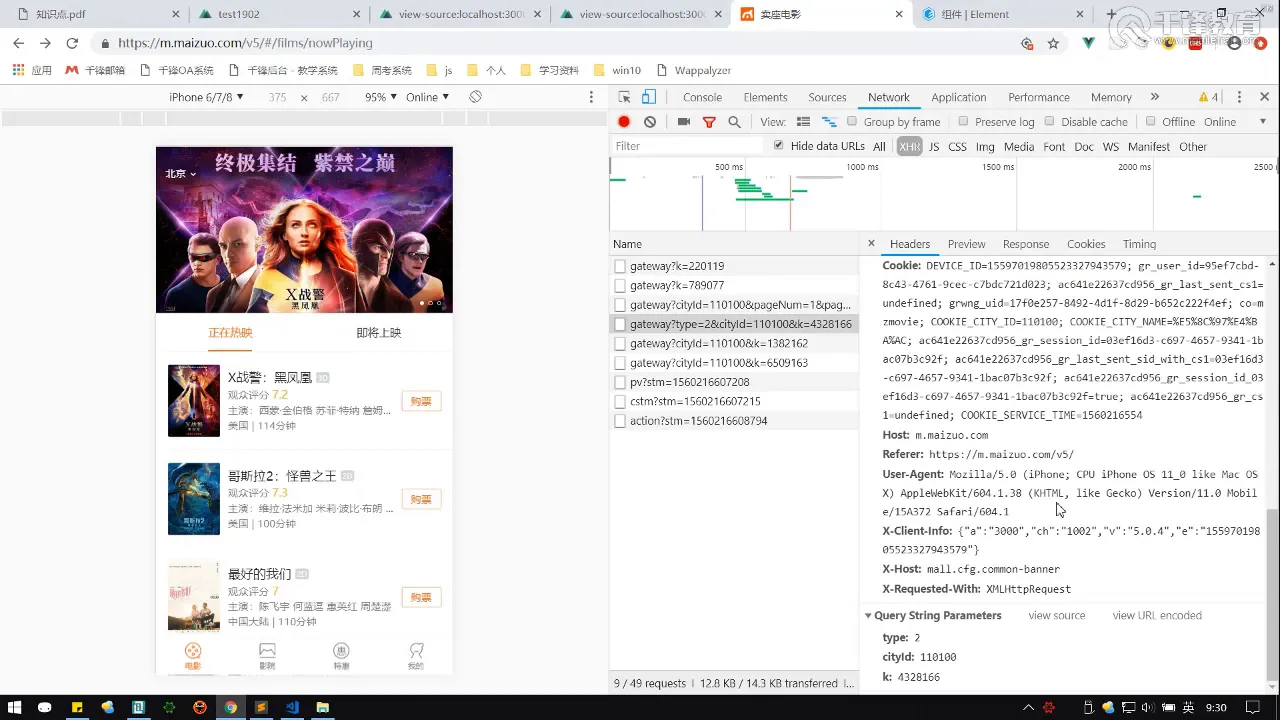1280x720 pixels.
Task: Select large request rows view icon
Action: (803, 122)
